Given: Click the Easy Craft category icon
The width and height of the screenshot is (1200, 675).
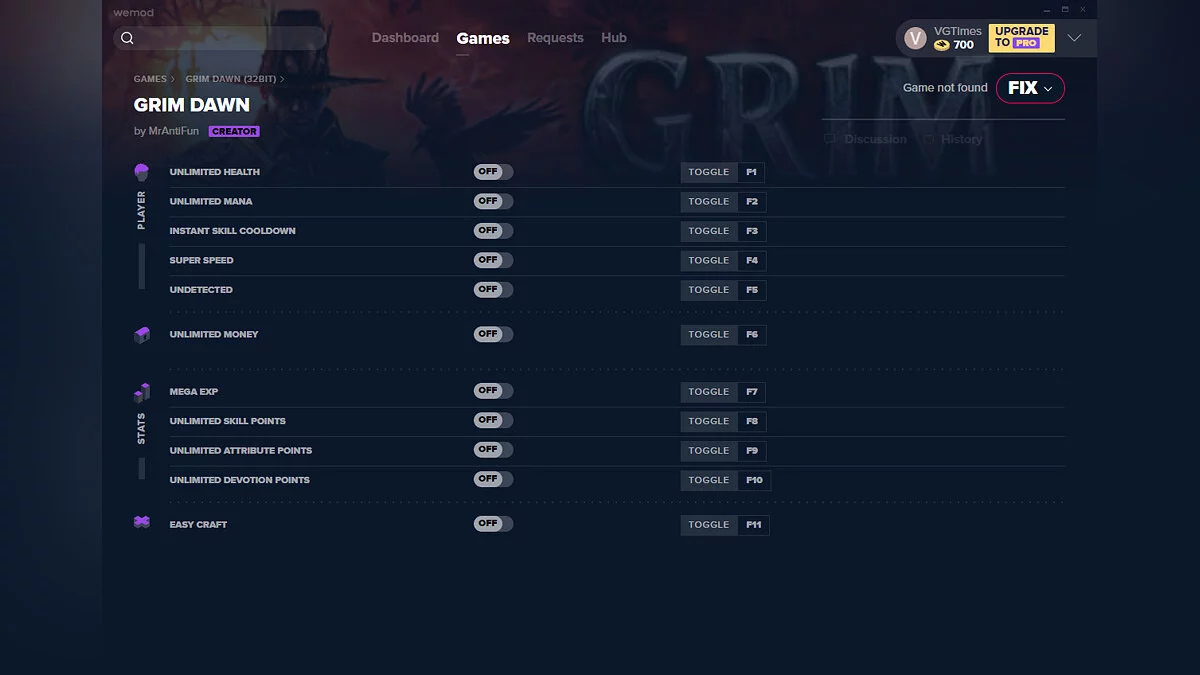Looking at the screenshot, I should tap(141, 523).
